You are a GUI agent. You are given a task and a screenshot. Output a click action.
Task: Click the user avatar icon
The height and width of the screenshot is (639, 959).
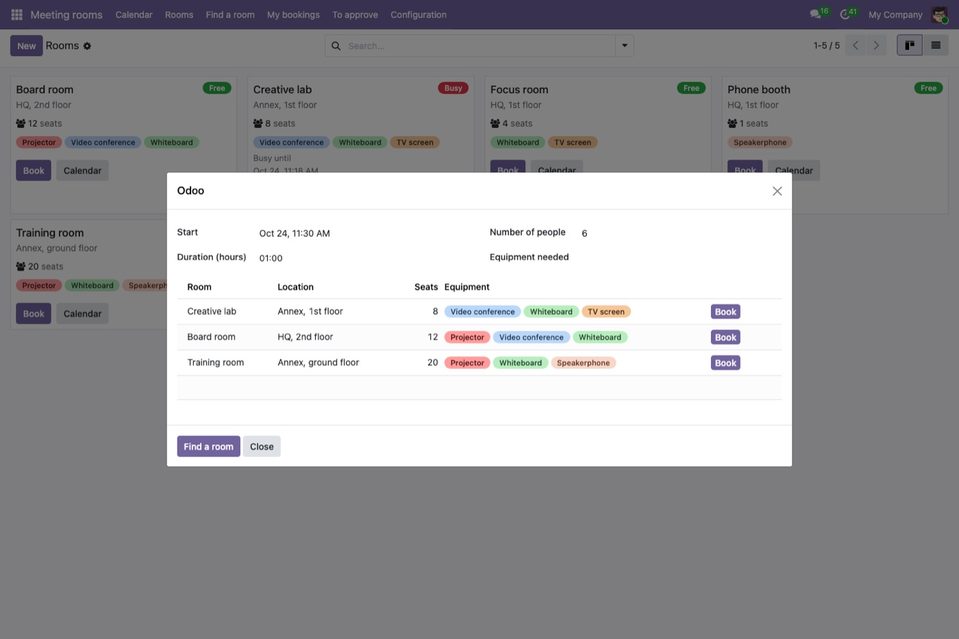click(939, 14)
